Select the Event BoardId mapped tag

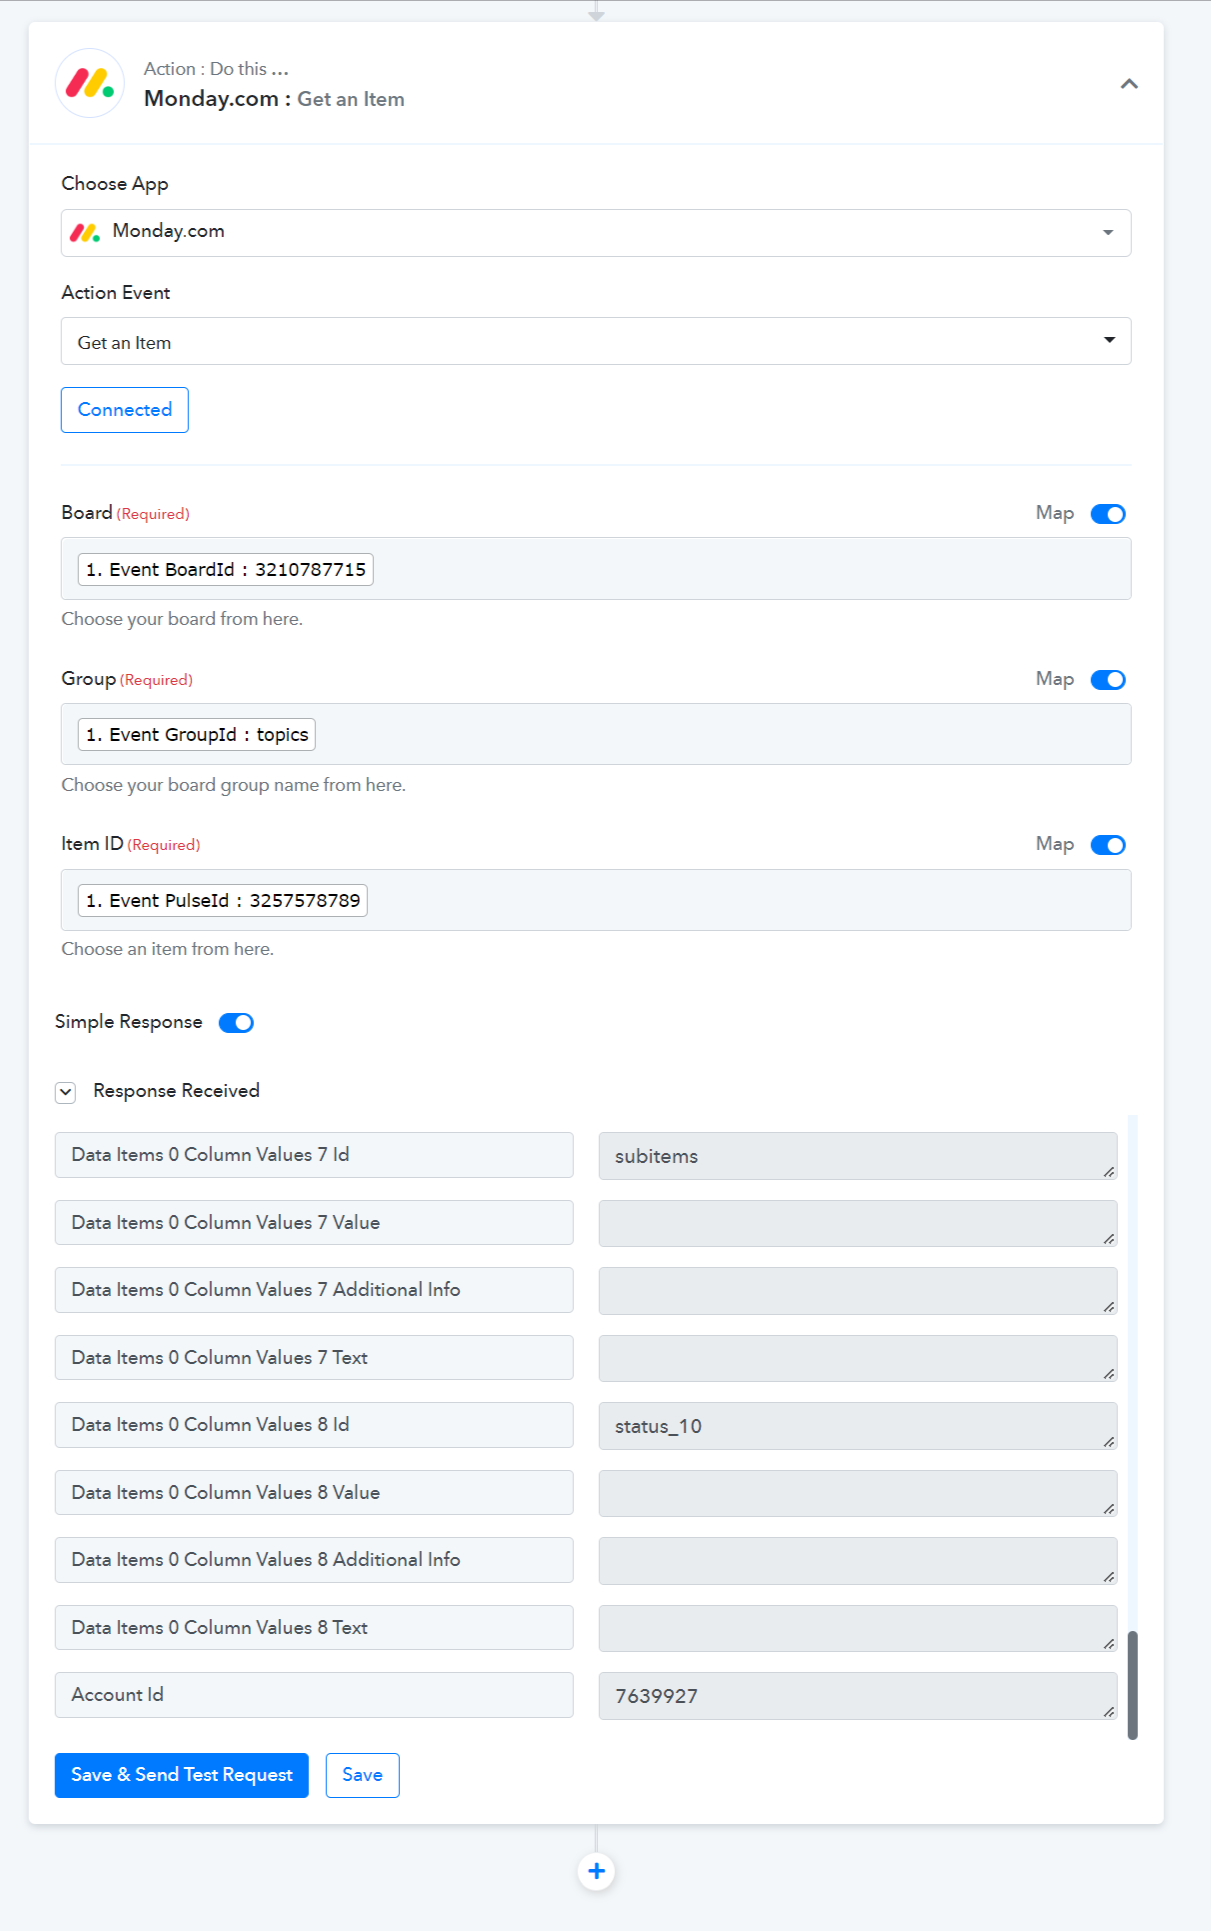(x=226, y=569)
